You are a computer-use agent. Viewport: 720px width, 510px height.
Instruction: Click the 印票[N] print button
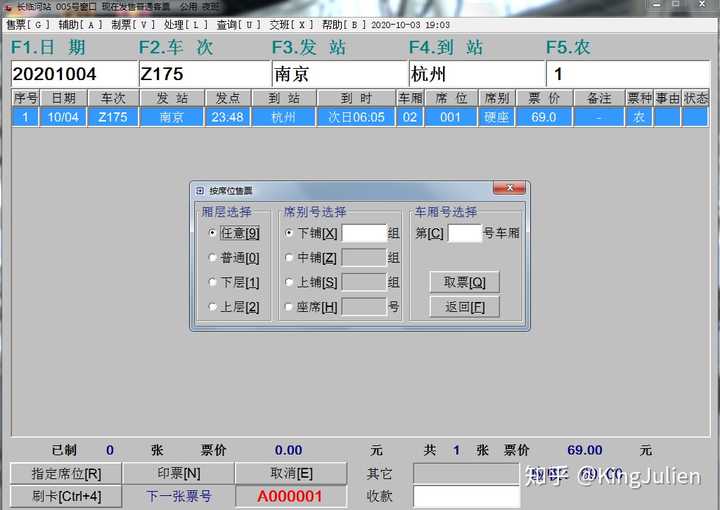[x=179, y=473]
